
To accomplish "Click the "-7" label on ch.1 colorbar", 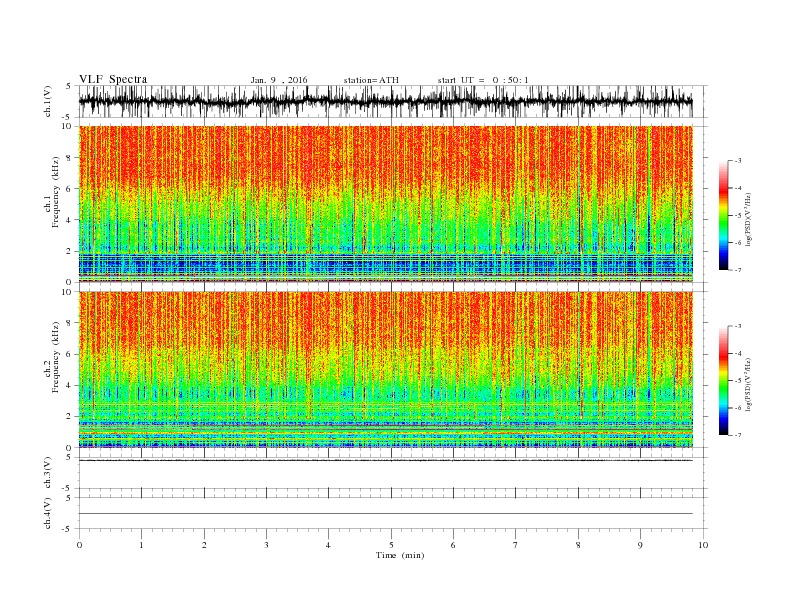I will [x=737, y=270].
